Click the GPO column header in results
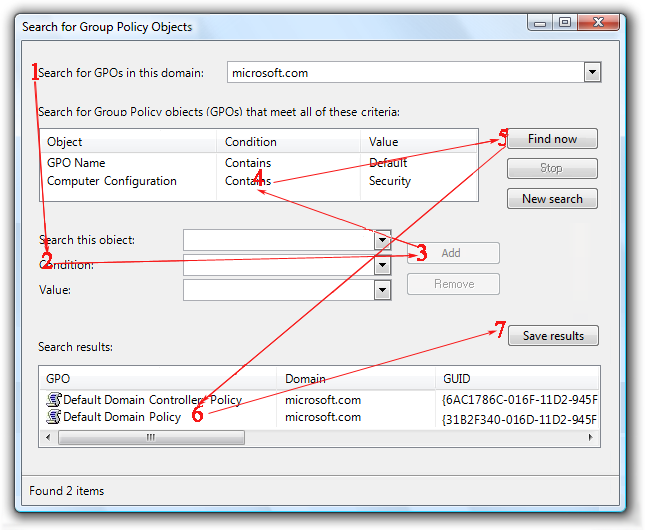Viewport: 645px width, 530px height. (x=158, y=379)
